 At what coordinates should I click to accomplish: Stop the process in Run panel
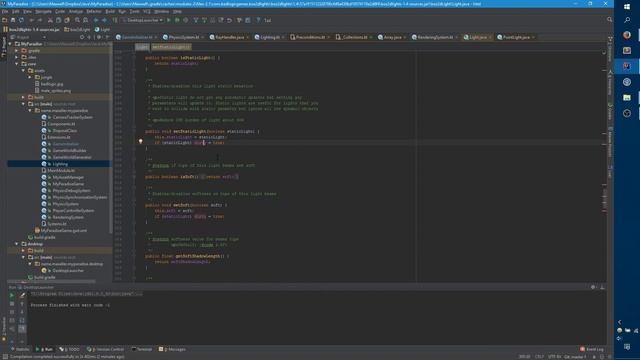12,304
